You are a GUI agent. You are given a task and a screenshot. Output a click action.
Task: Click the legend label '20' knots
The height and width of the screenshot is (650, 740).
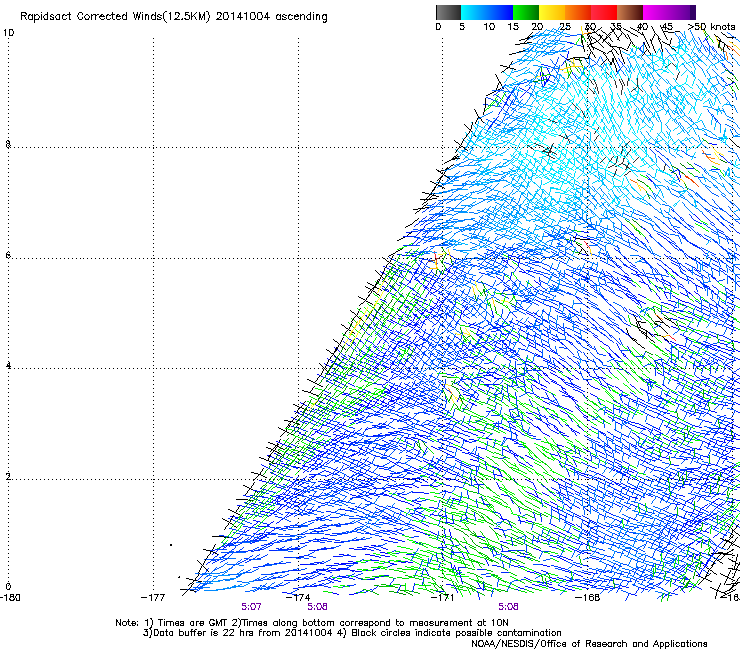pos(538,27)
